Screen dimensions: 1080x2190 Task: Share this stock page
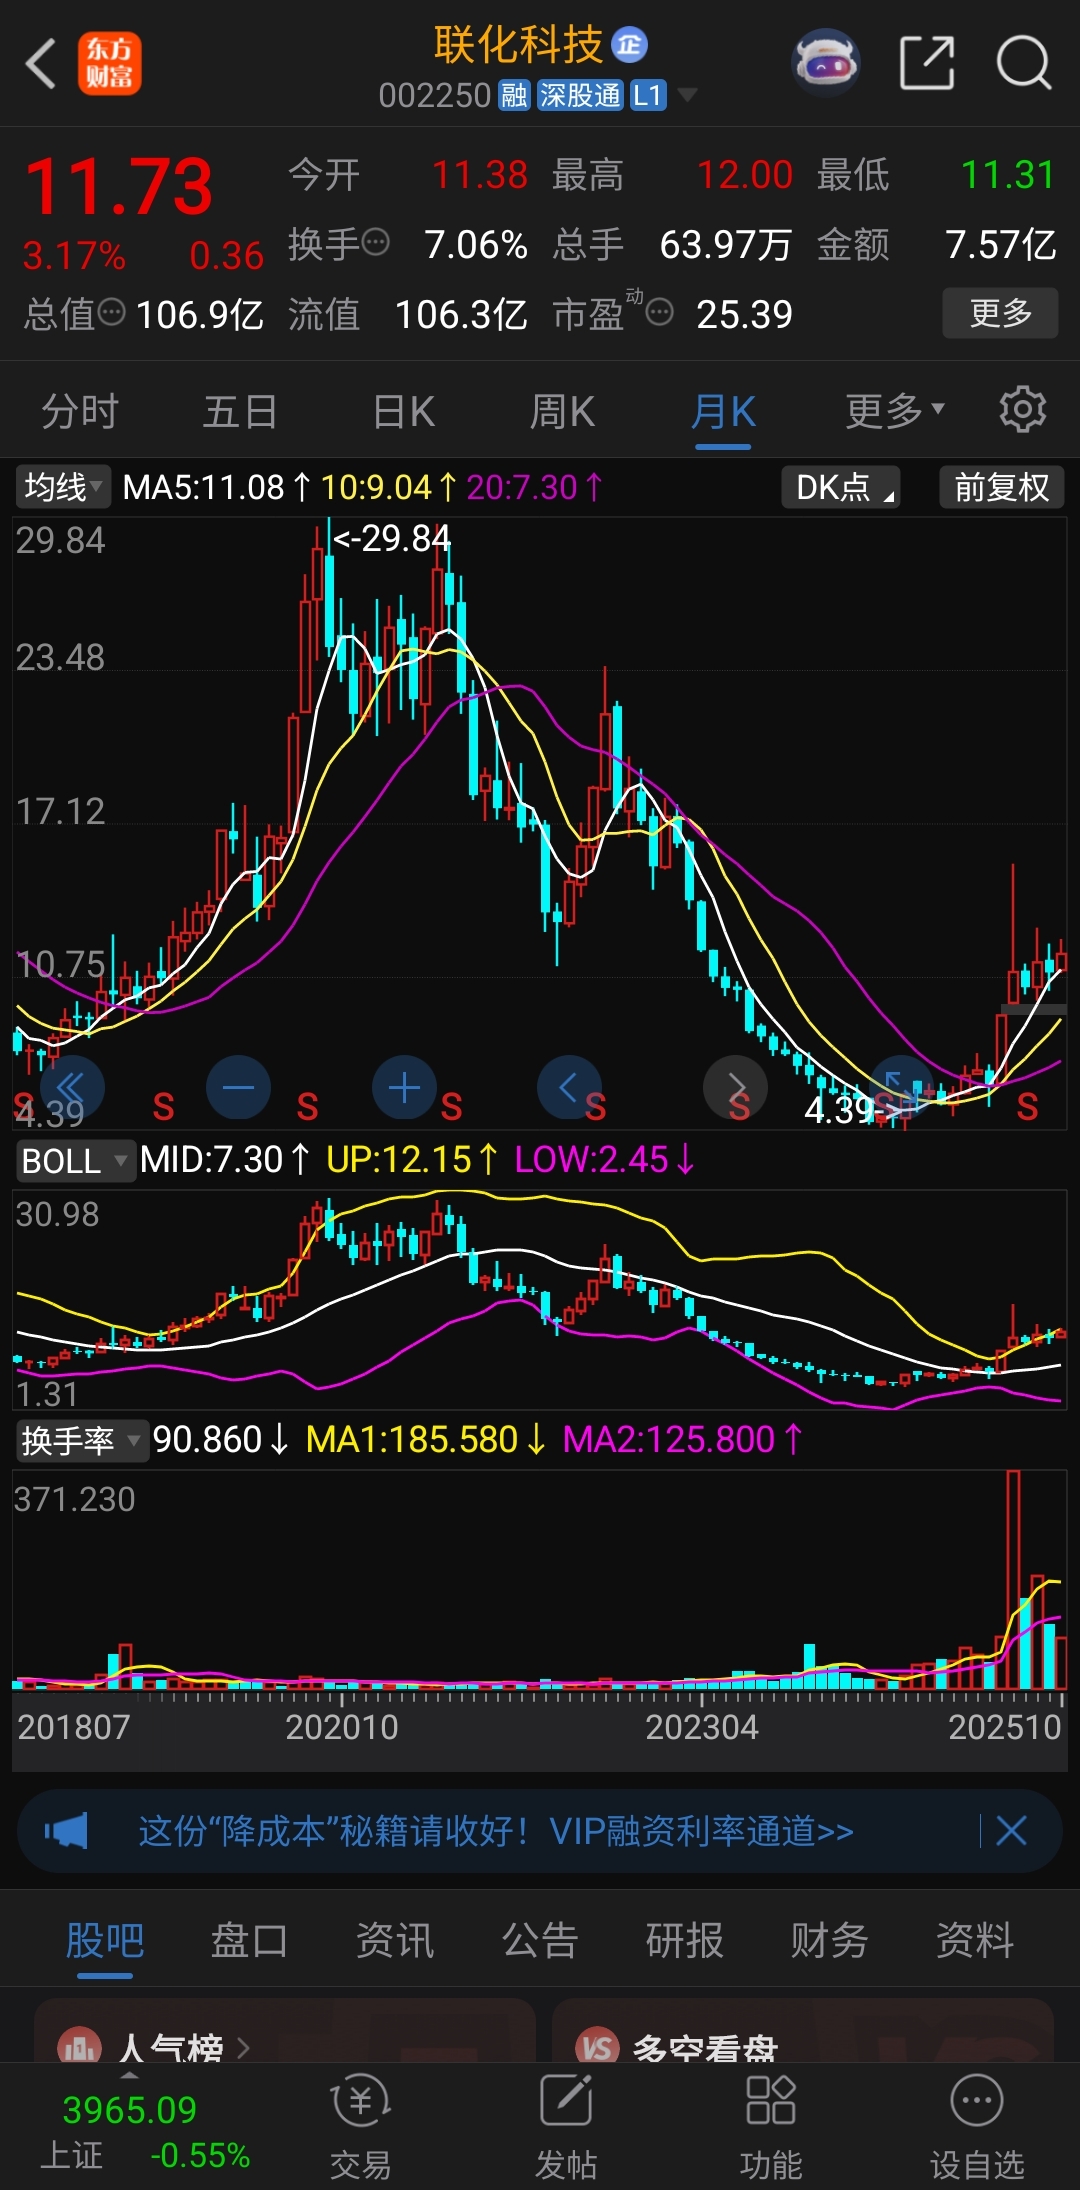tap(927, 63)
